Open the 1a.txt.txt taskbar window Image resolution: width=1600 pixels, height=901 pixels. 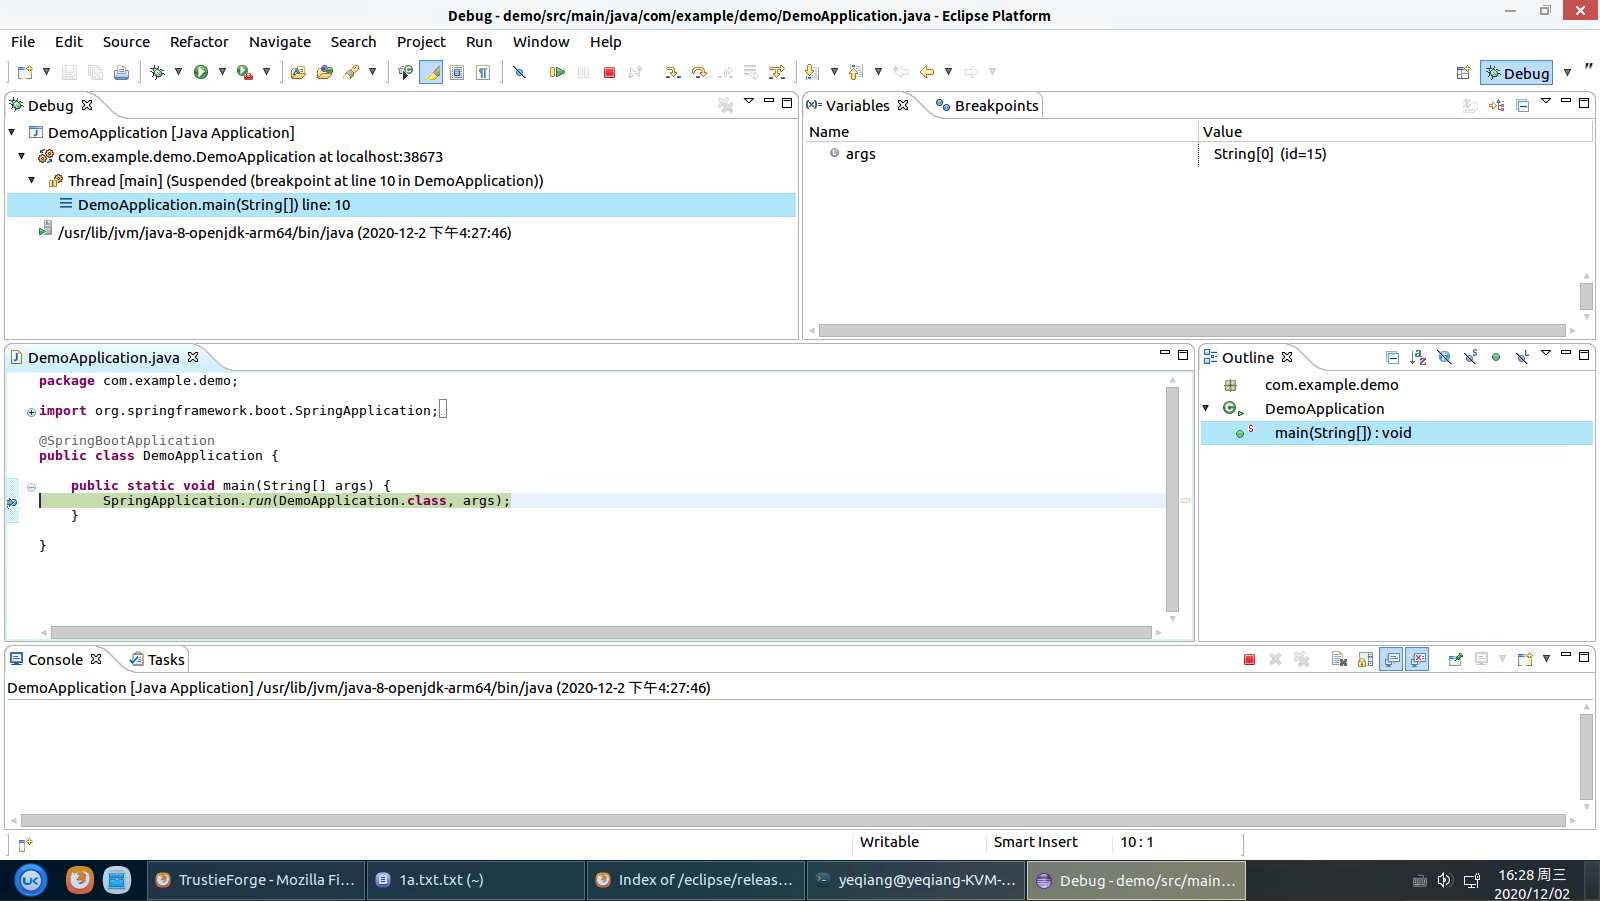tap(475, 880)
